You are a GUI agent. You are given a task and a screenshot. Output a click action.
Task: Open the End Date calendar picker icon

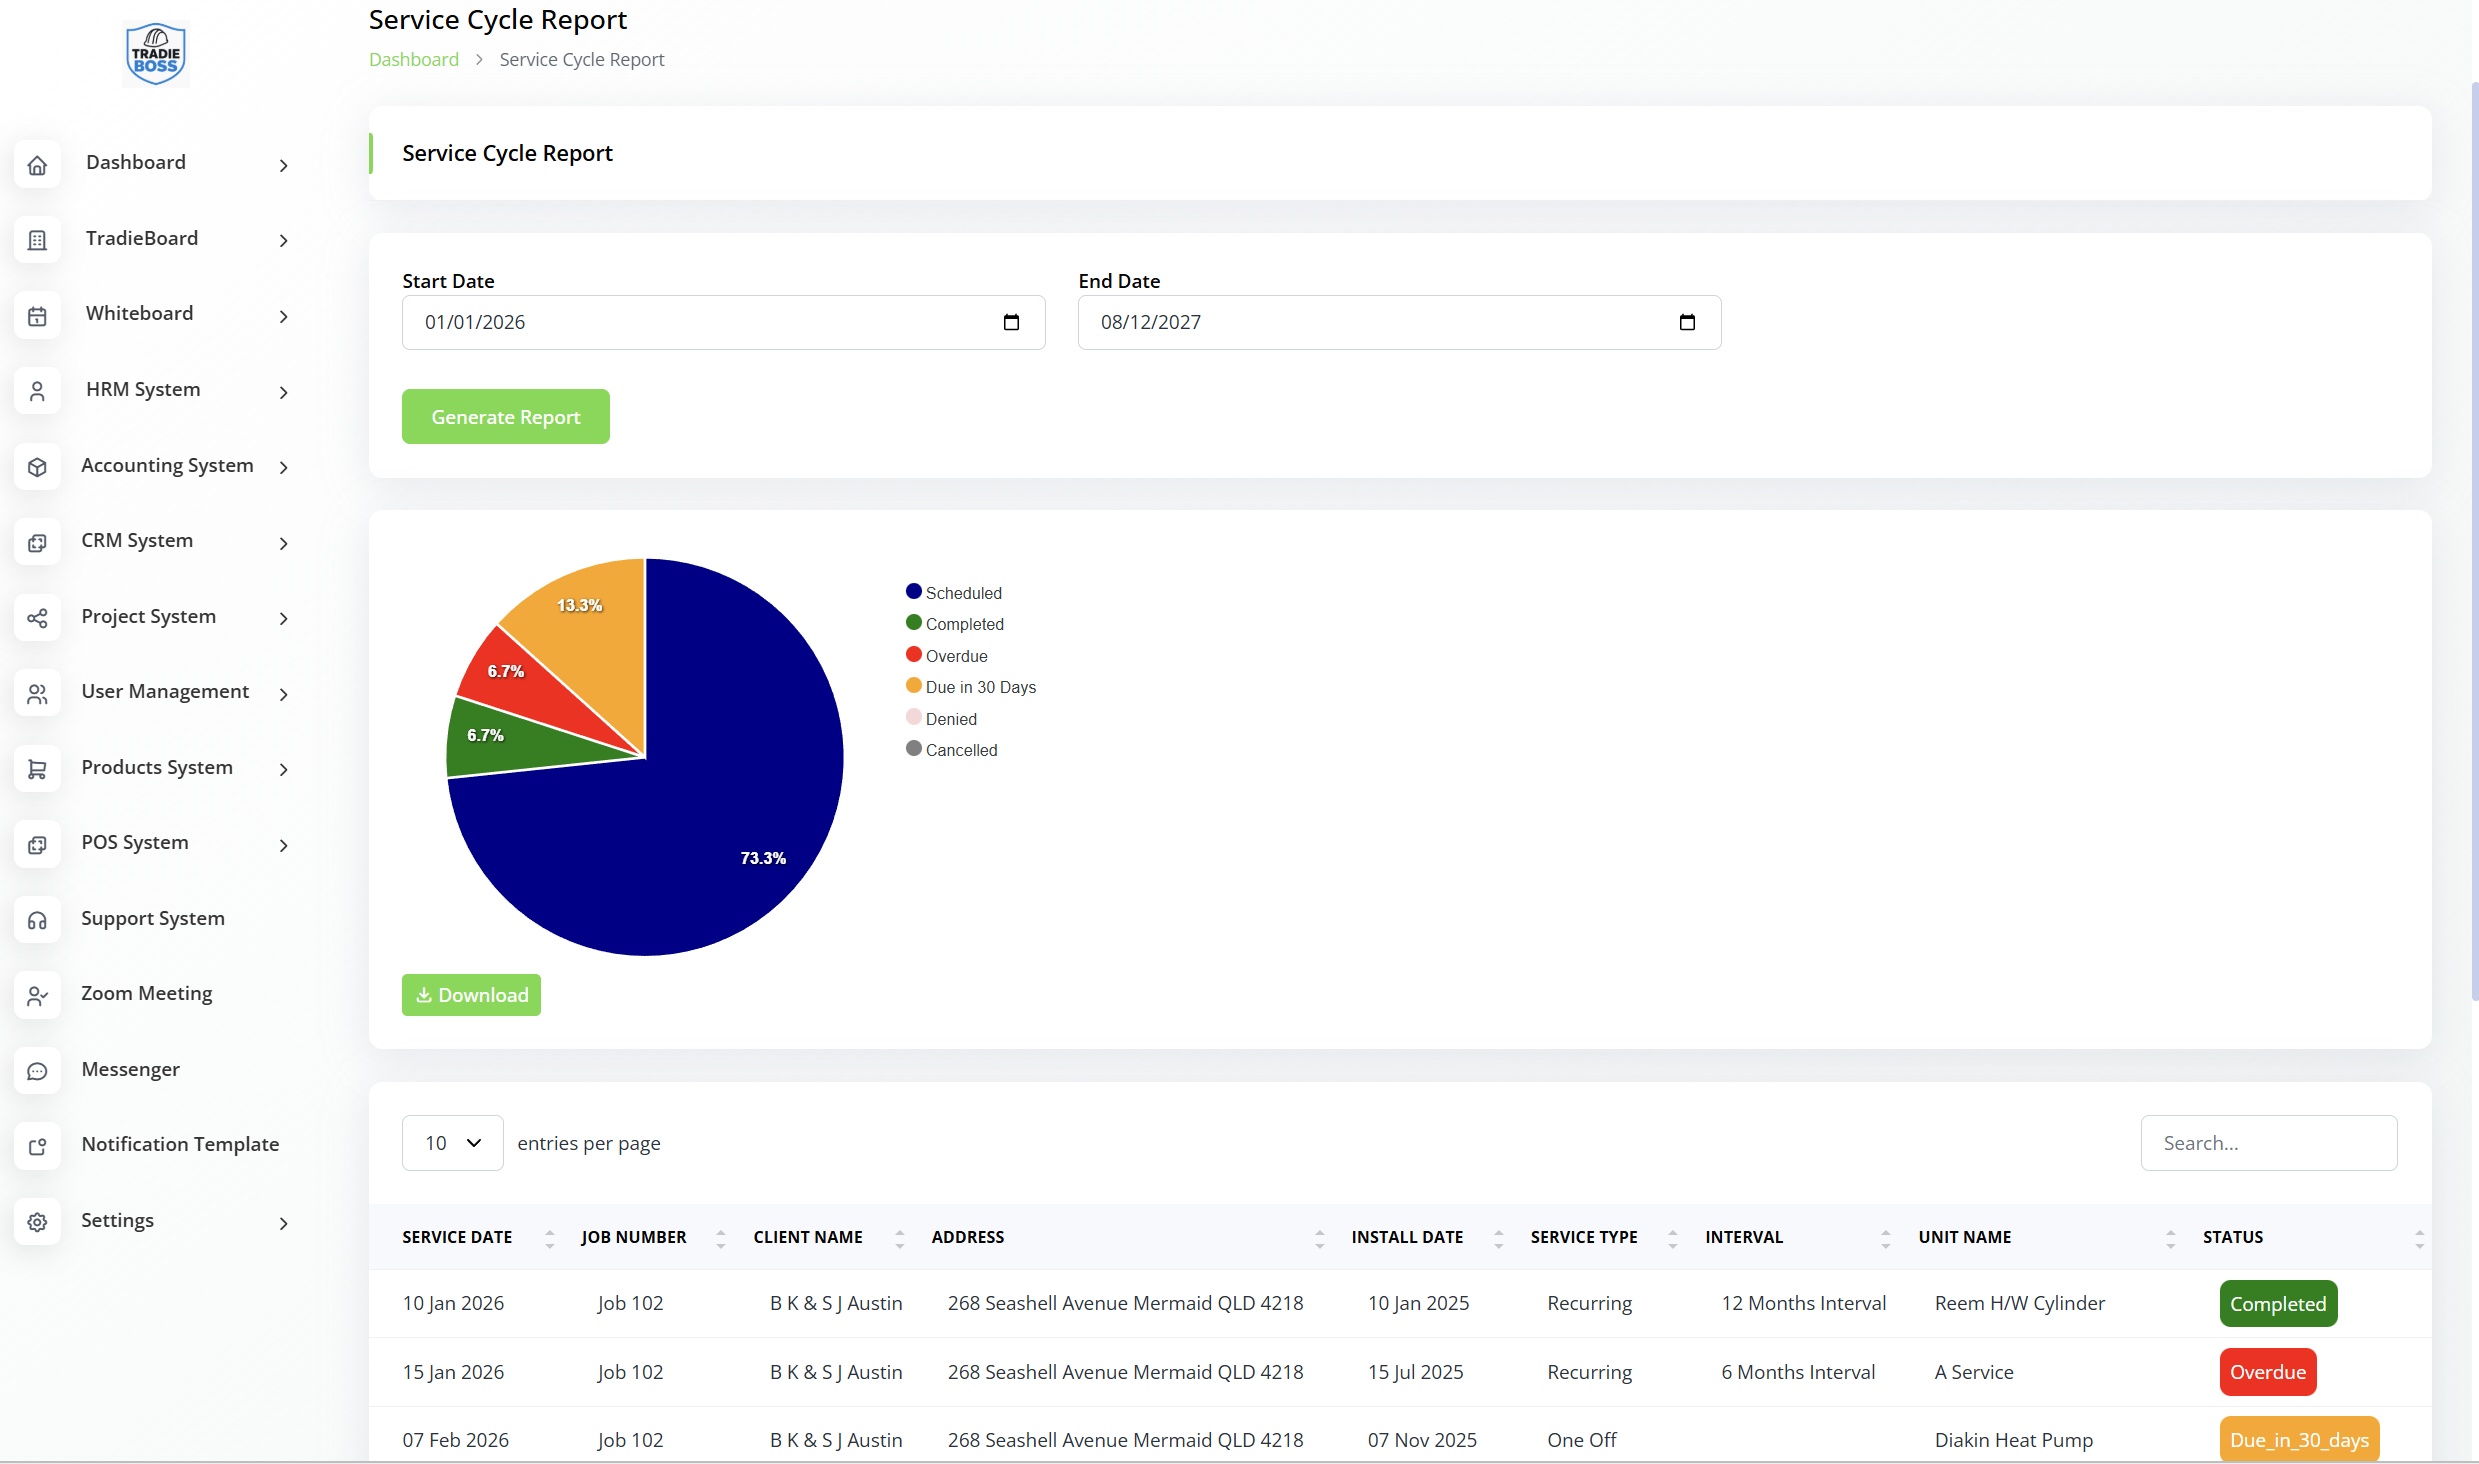tap(1686, 322)
